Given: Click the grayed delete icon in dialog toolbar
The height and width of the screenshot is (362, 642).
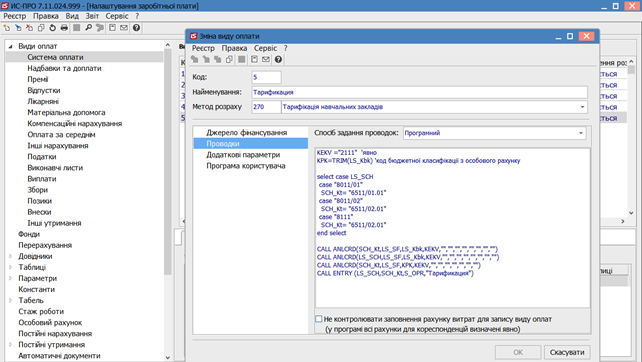Looking at the screenshot, I should pos(218,60).
